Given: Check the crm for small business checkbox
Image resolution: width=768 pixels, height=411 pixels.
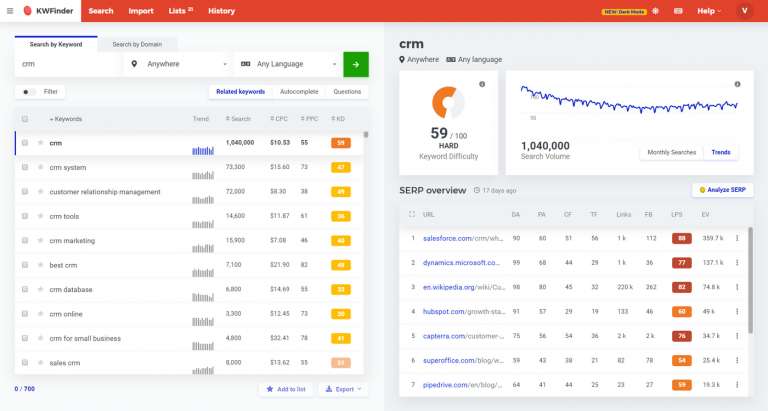Looking at the screenshot, I should coord(24,338).
